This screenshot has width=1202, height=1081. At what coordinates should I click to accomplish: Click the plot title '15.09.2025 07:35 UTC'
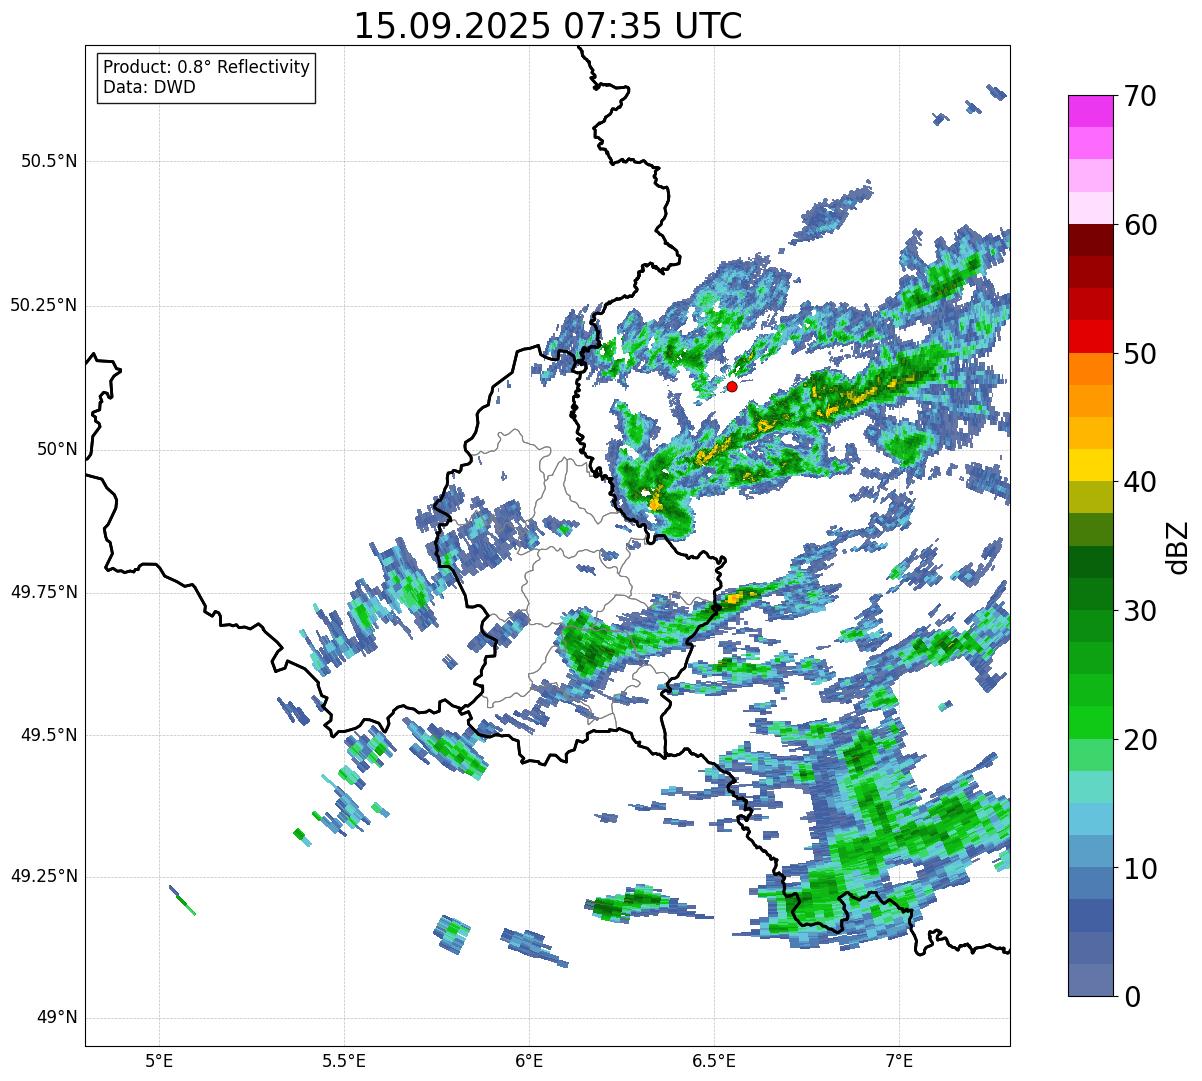[548, 26]
